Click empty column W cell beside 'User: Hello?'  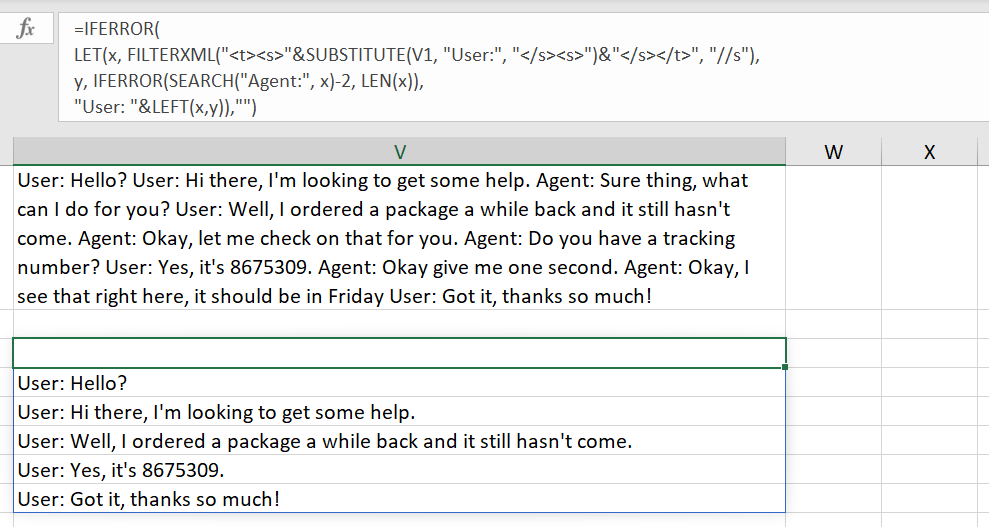coord(833,383)
